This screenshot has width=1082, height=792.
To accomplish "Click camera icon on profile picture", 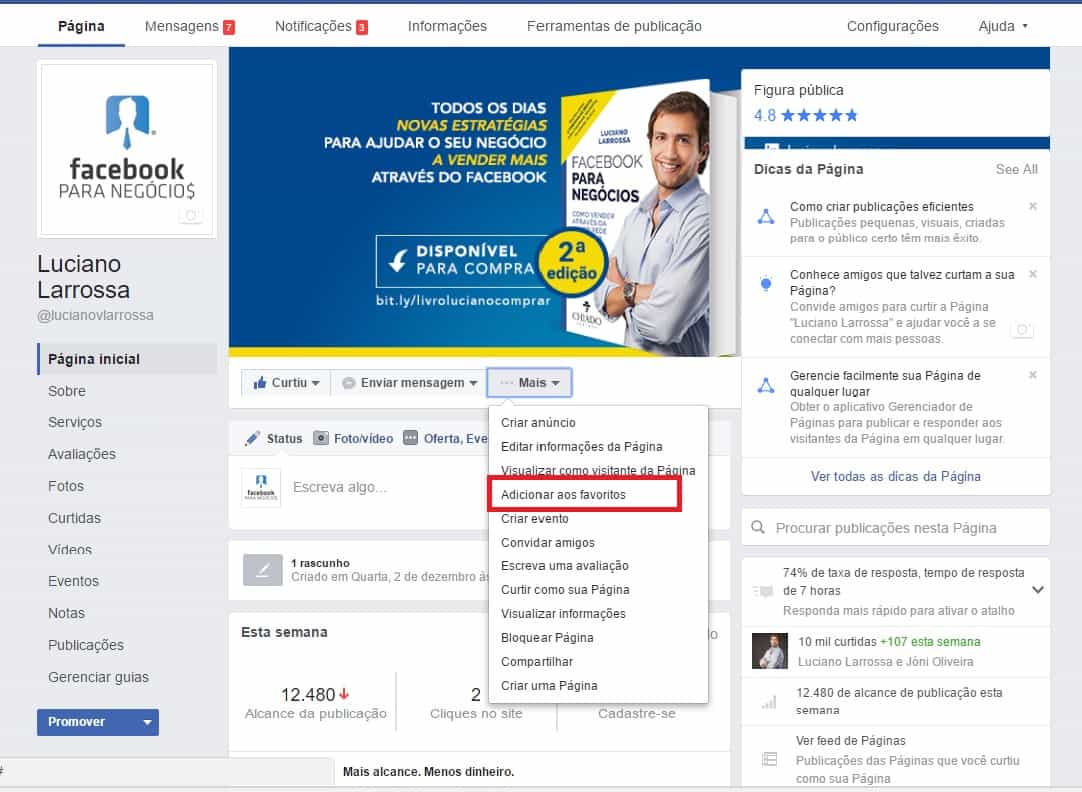I will click(x=191, y=216).
